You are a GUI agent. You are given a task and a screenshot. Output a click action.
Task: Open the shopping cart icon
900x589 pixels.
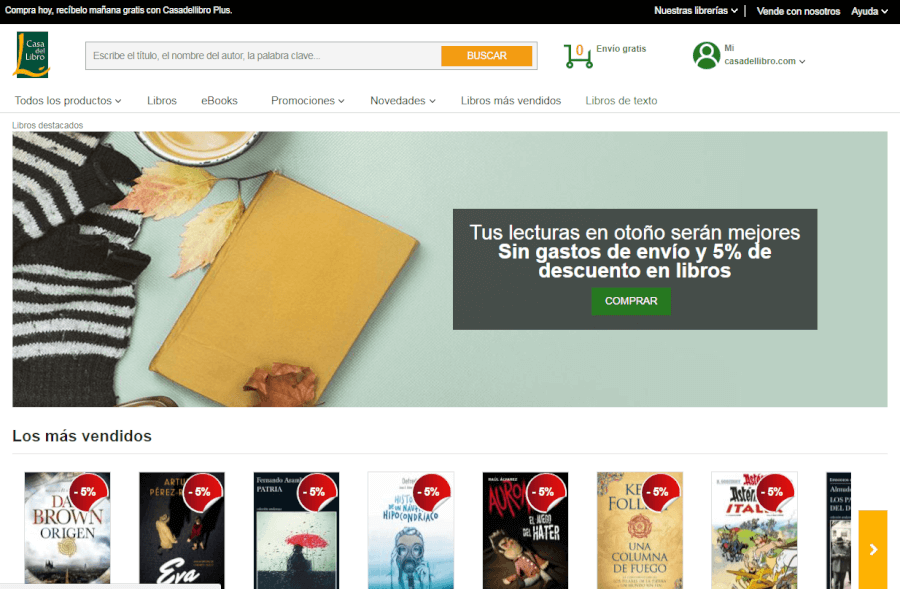[x=578, y=52]
